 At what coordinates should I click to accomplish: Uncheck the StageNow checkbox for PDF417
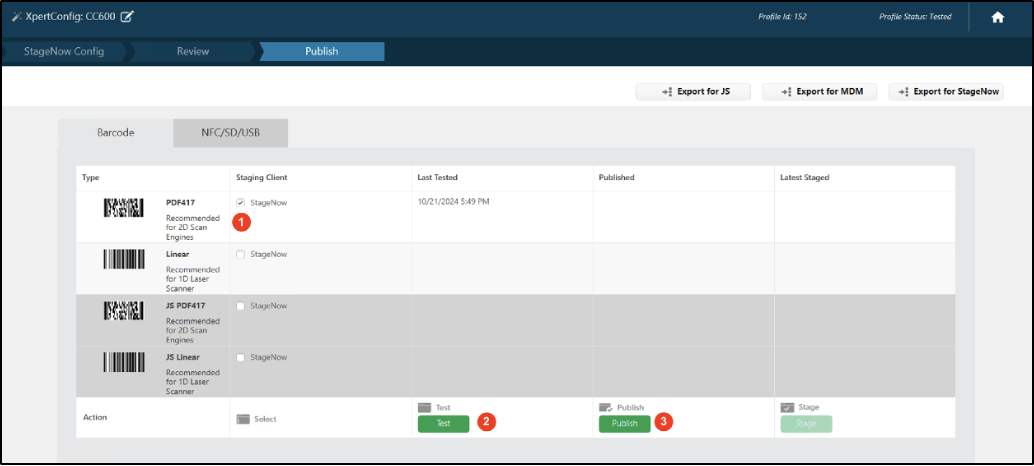[240, 203]
